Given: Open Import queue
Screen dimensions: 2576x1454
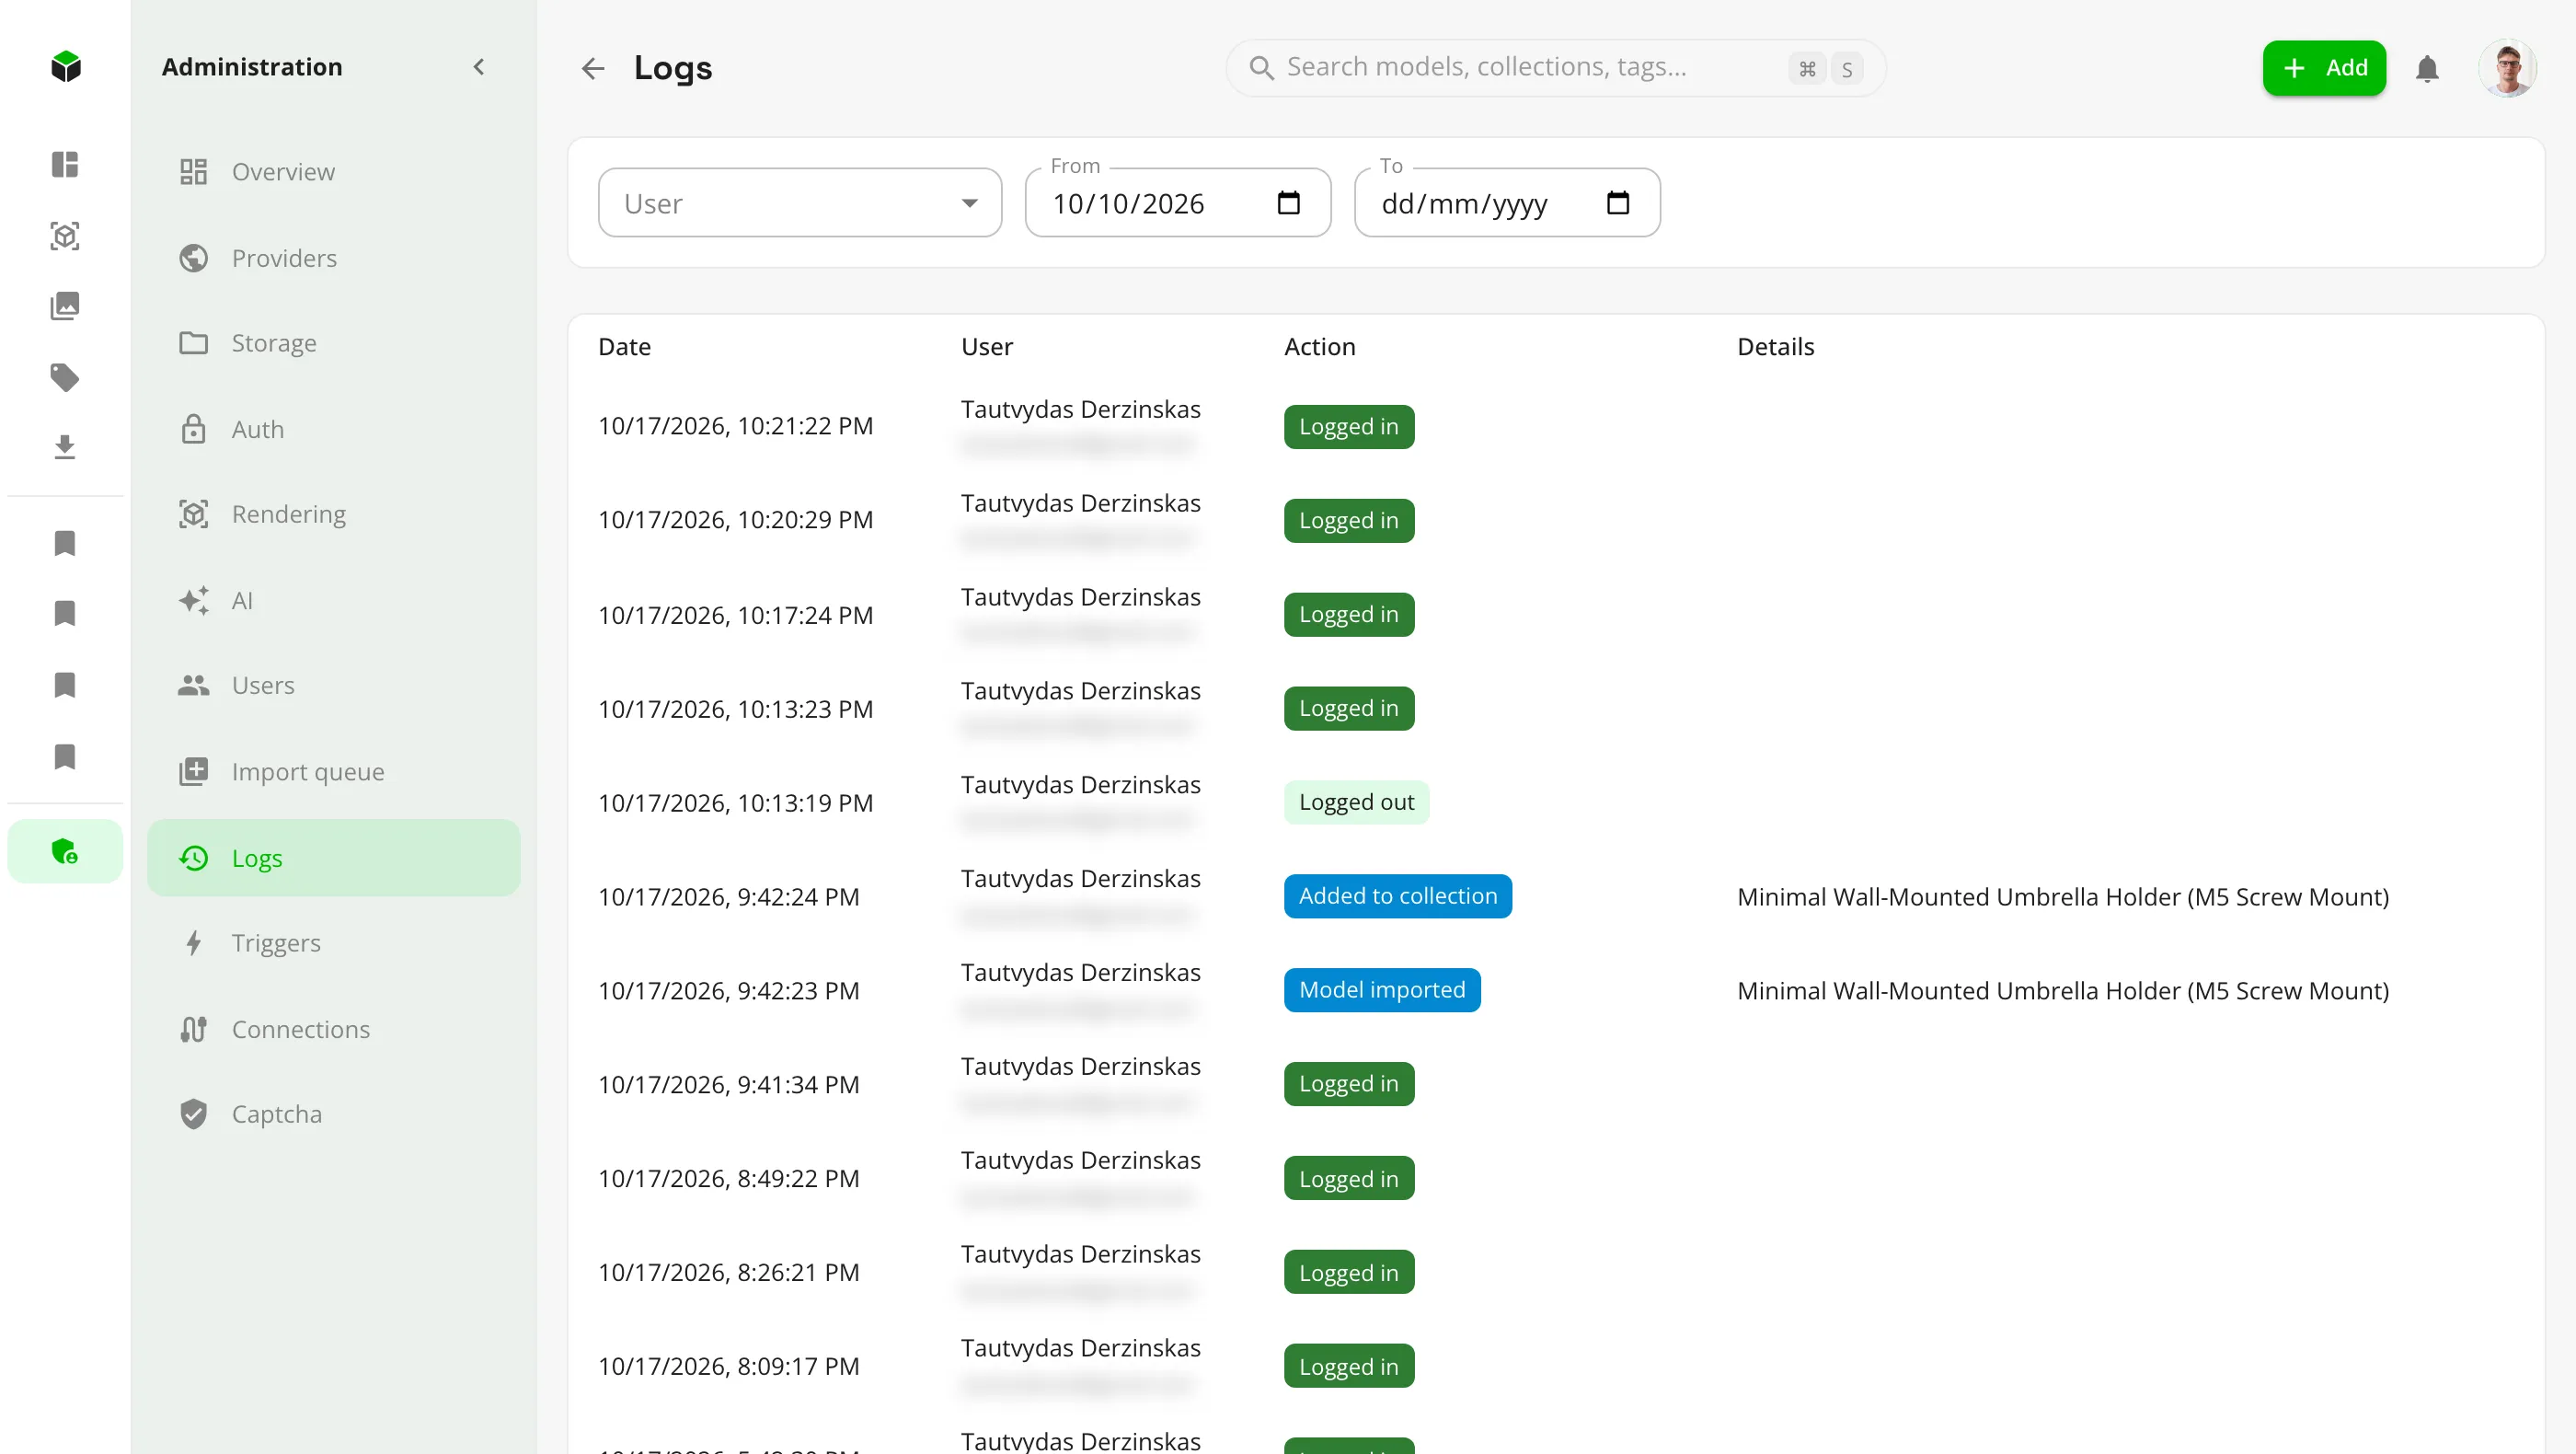Looking at the screenshot, I should click(x=334, y=772).
